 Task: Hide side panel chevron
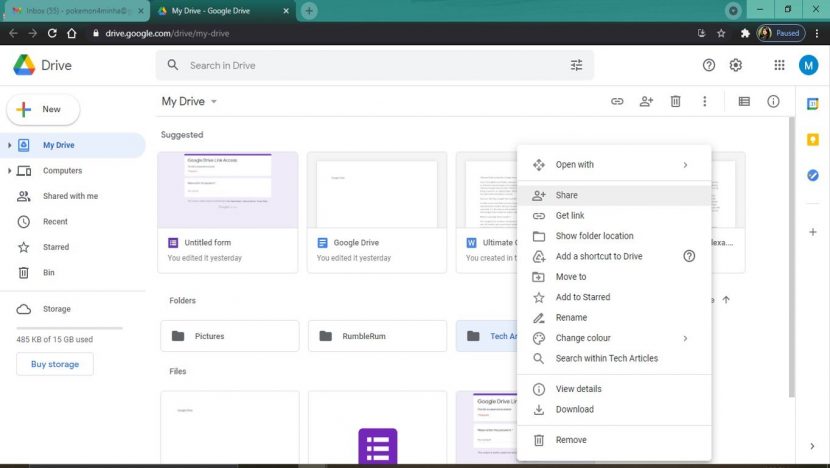(812, 446)
